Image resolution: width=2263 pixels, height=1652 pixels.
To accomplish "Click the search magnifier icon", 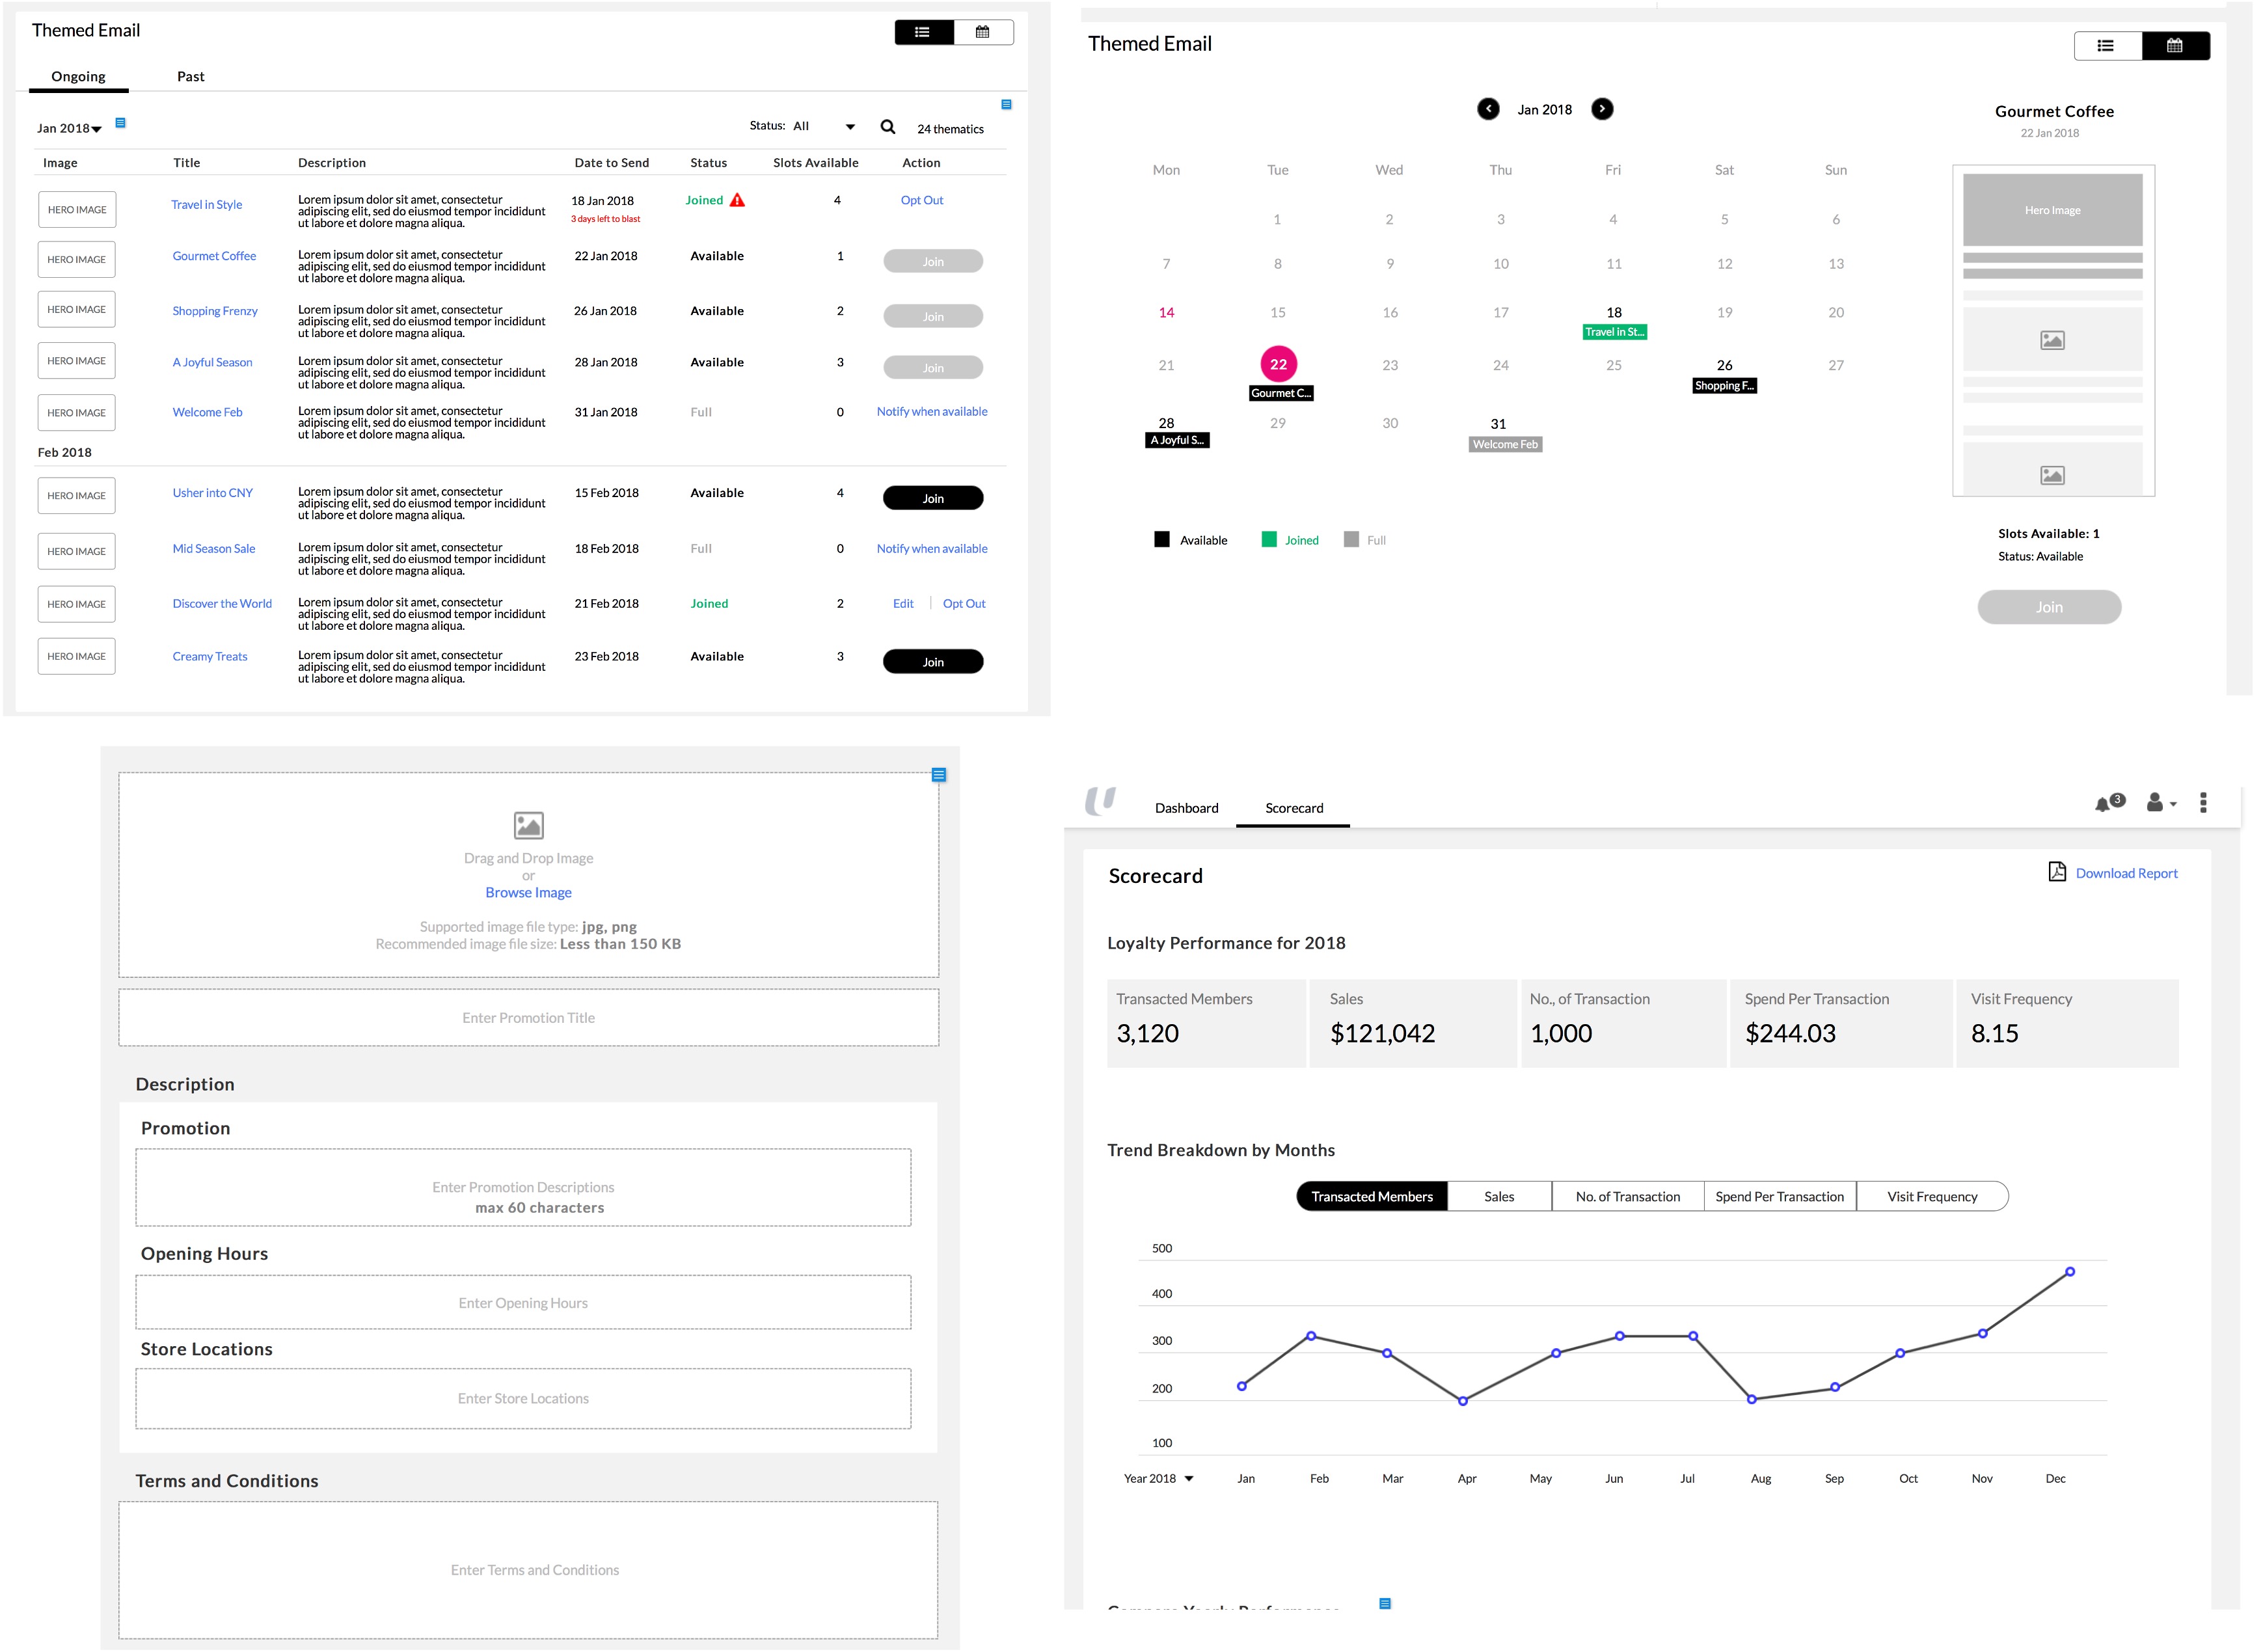I will (x=887, y=127).
